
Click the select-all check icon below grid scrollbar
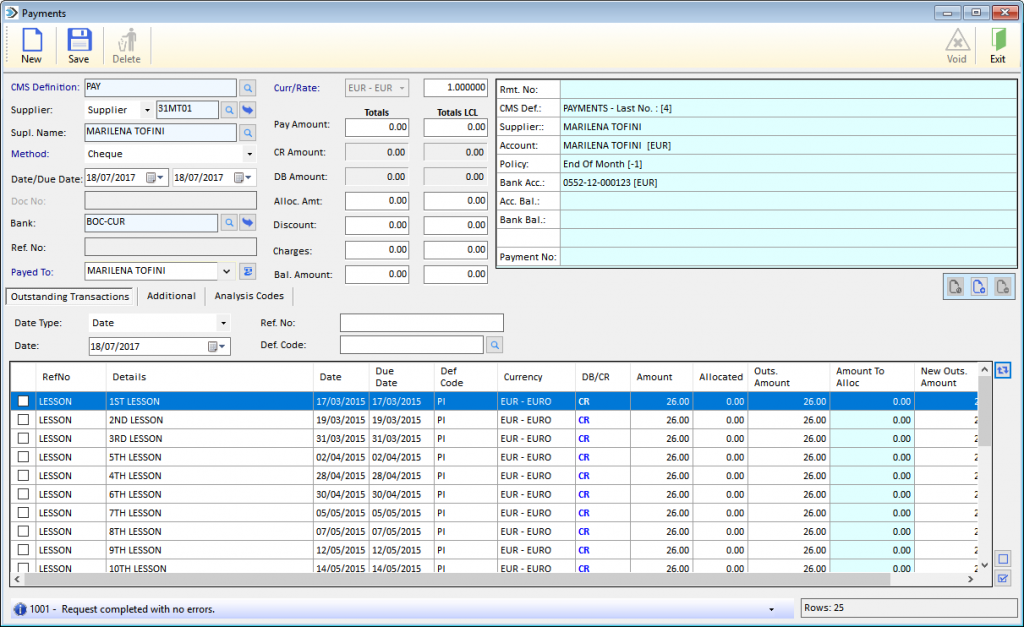[1002, 578]
